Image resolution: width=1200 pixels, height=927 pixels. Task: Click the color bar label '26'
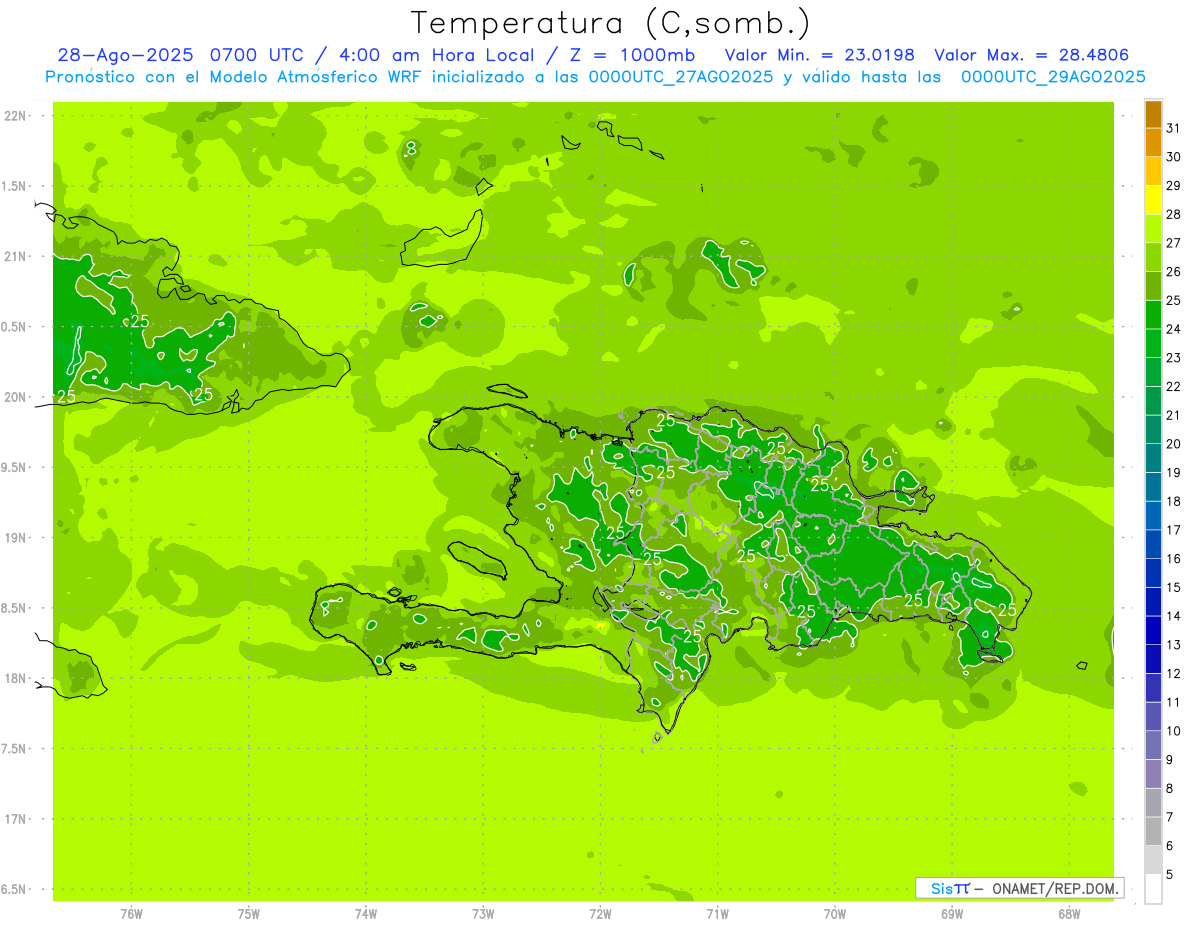click(1174, 272)
